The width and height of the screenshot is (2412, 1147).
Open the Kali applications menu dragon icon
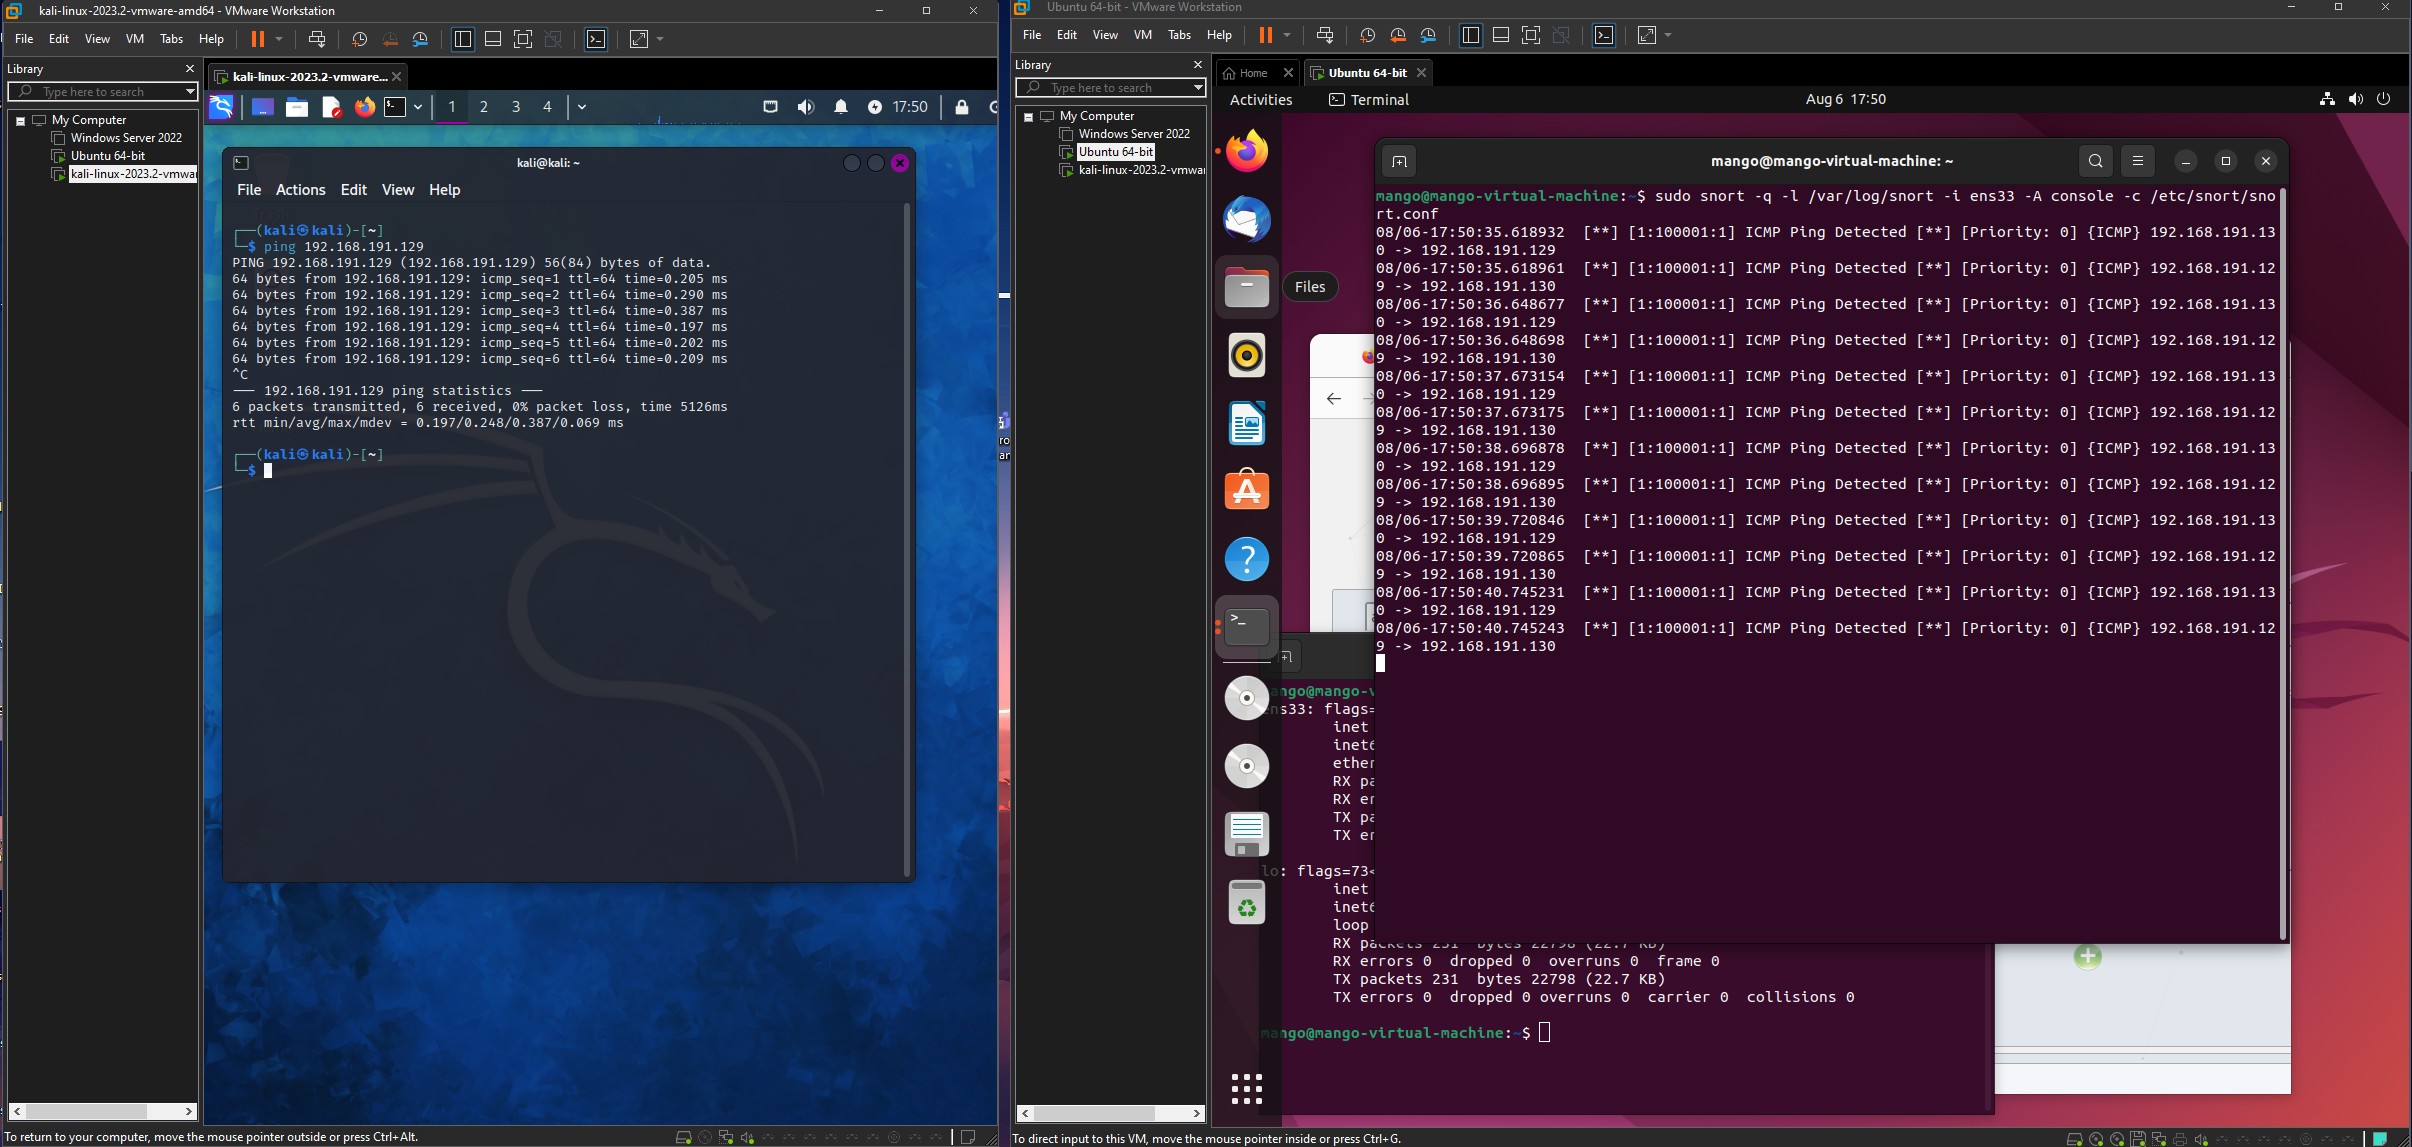(221, 107)
